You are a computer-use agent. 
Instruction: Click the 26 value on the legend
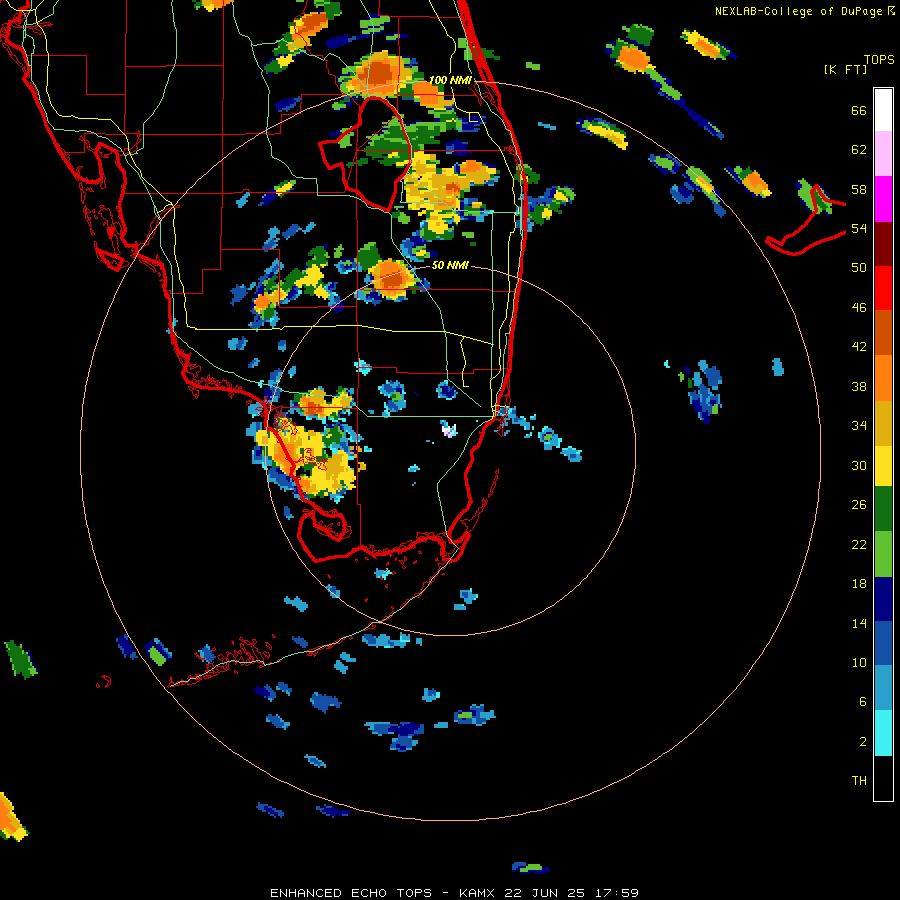(859, 505)
